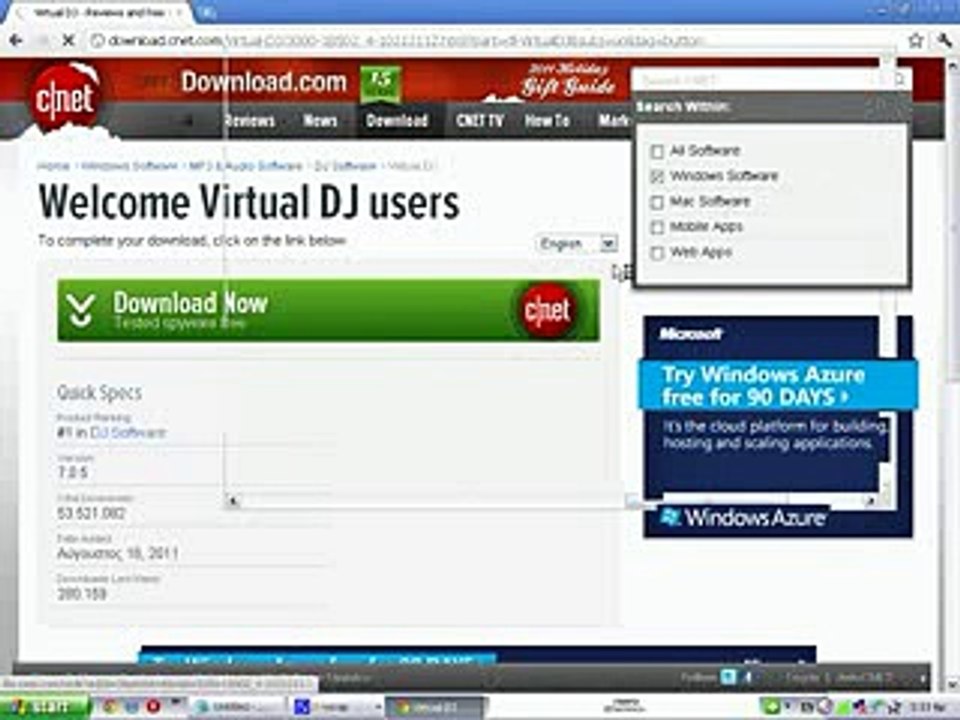Click the DJ Software breadcrumb link
The width and height of the screenshot is (960, 720).
pyautogui.click(x=345, y=166)
